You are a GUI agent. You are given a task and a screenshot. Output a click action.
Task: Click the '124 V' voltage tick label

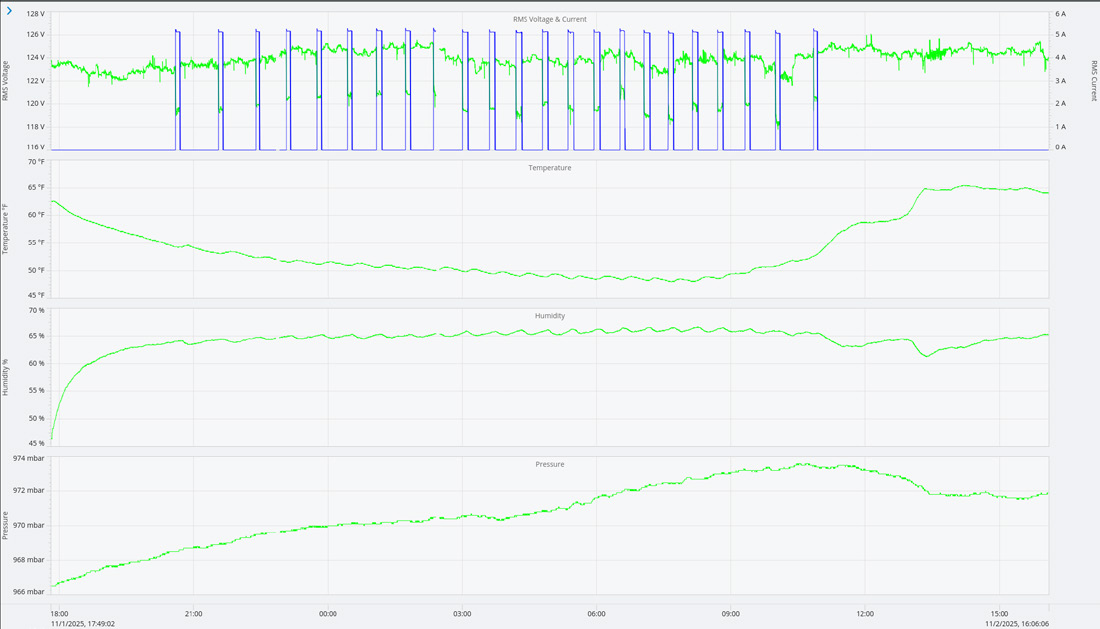coord(36,58)
